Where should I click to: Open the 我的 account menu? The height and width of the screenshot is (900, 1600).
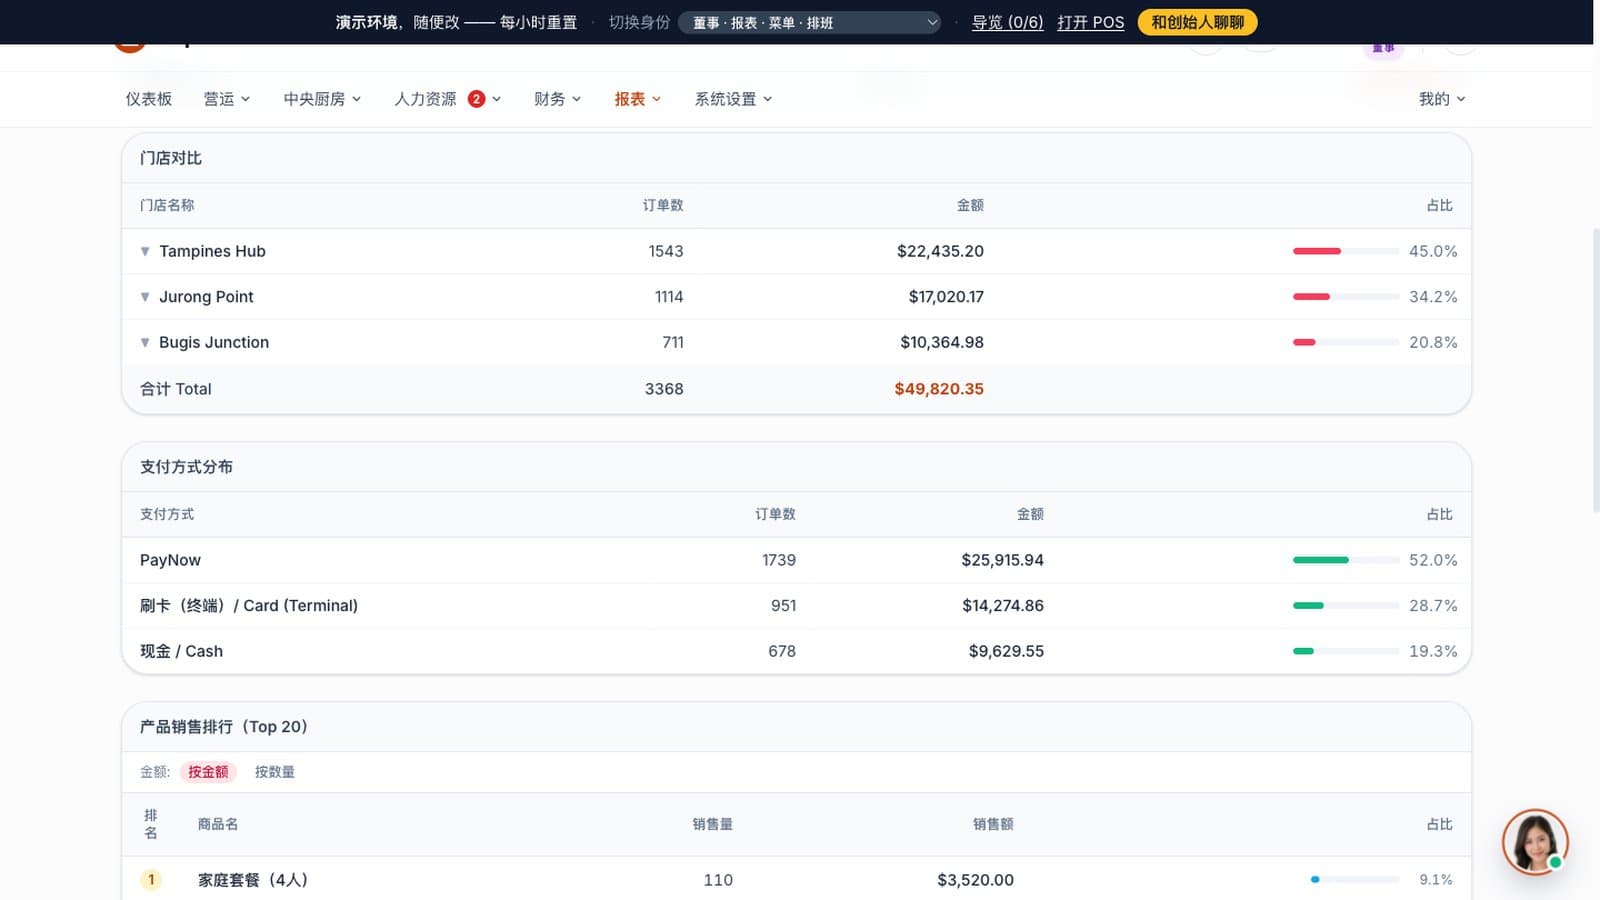[x=1441, y=99]
